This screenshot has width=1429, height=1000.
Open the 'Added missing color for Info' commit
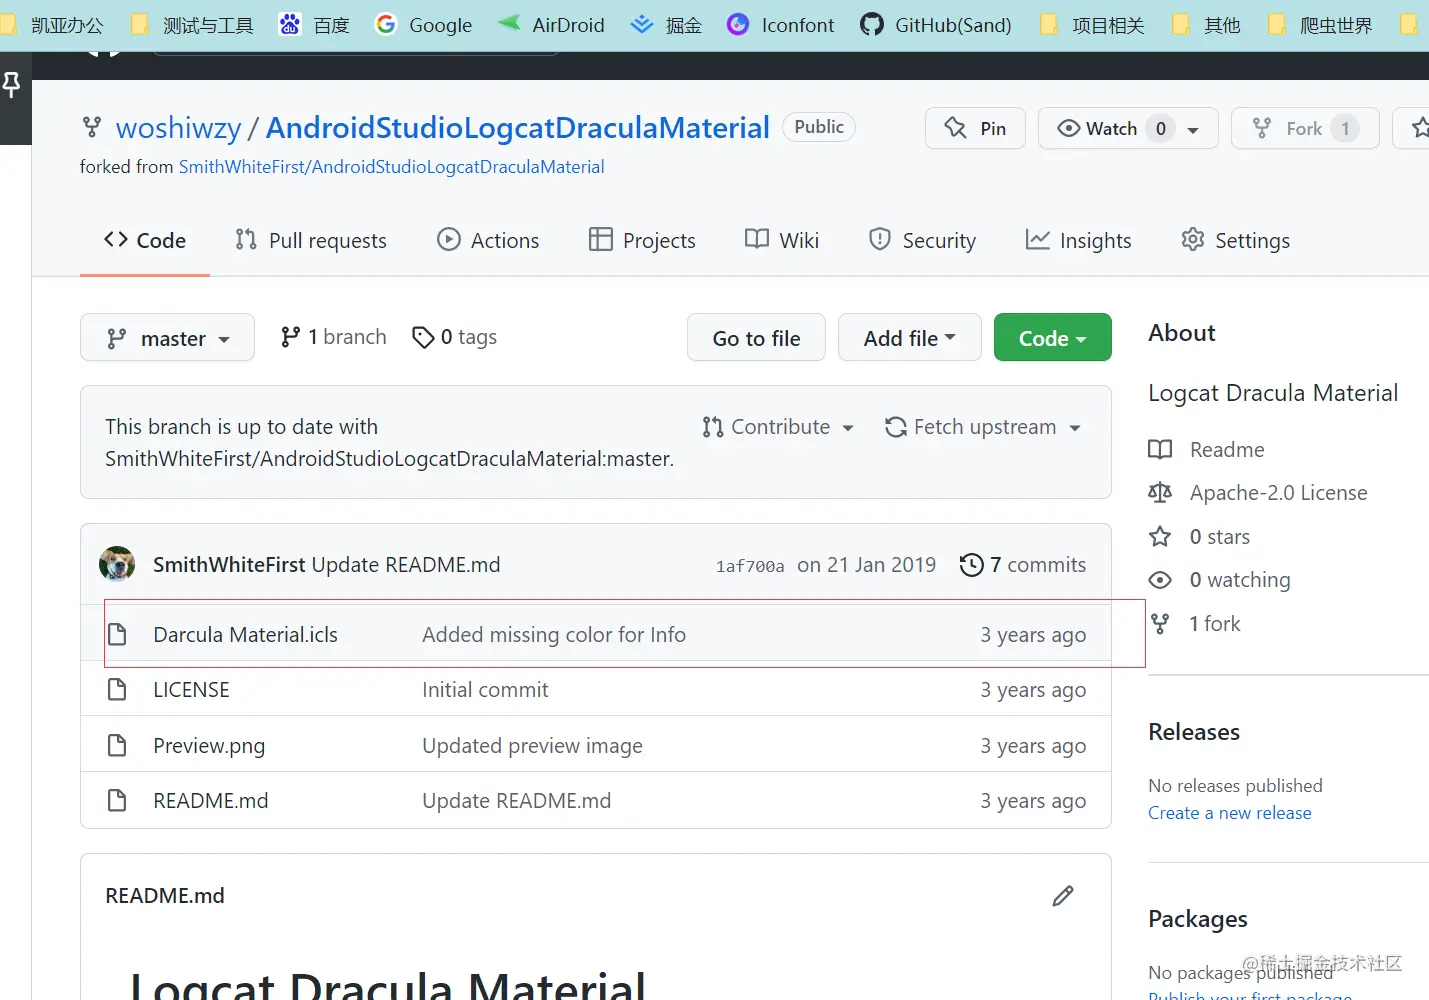[x=554, y=635]
